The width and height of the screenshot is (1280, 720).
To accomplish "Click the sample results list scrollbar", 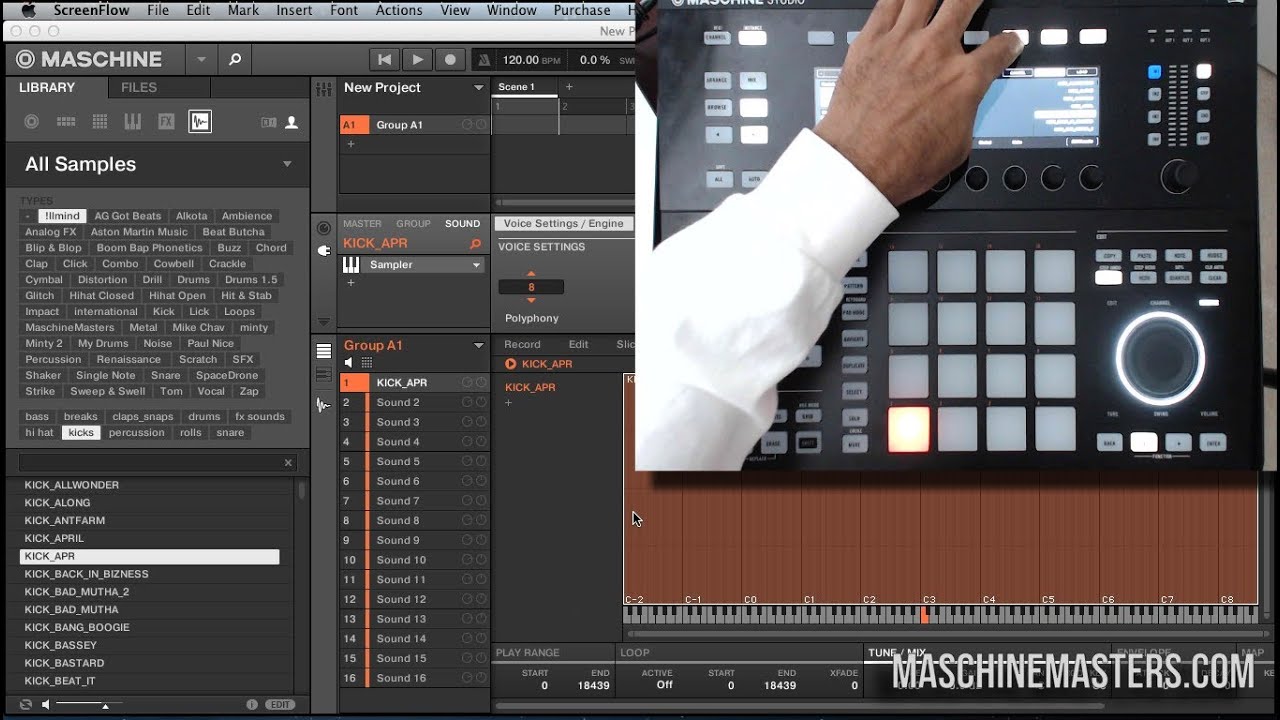I will click(301, 490).
